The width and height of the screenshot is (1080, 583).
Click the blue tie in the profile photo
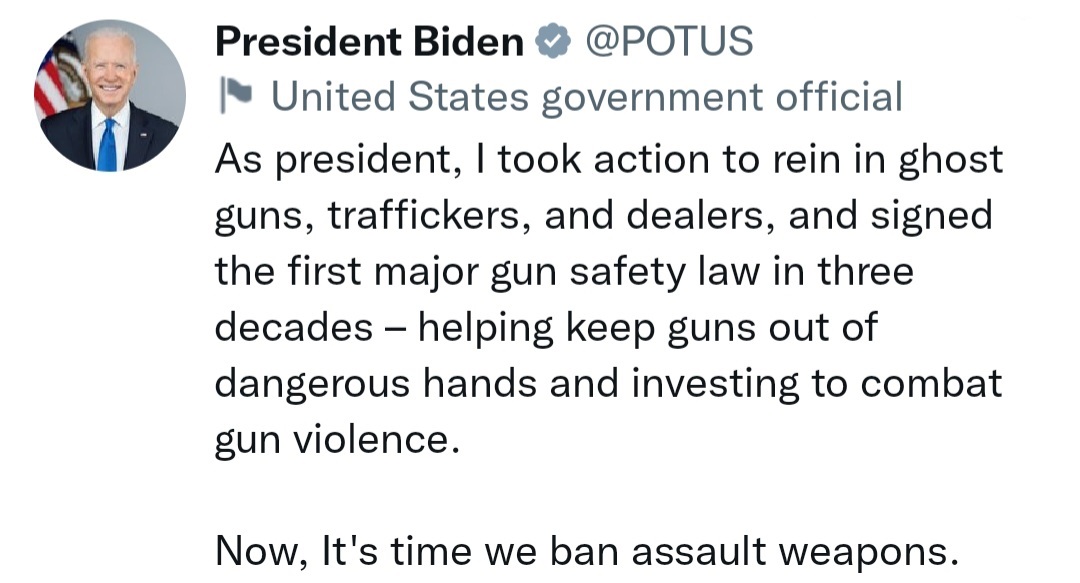coord(107,143)
